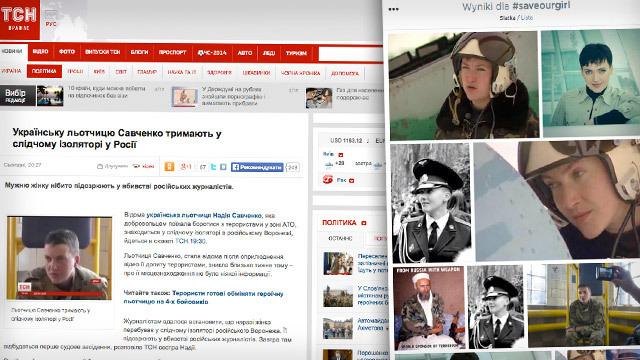
Task: Click the Вибір редакції label
Action: click(17, 96)
